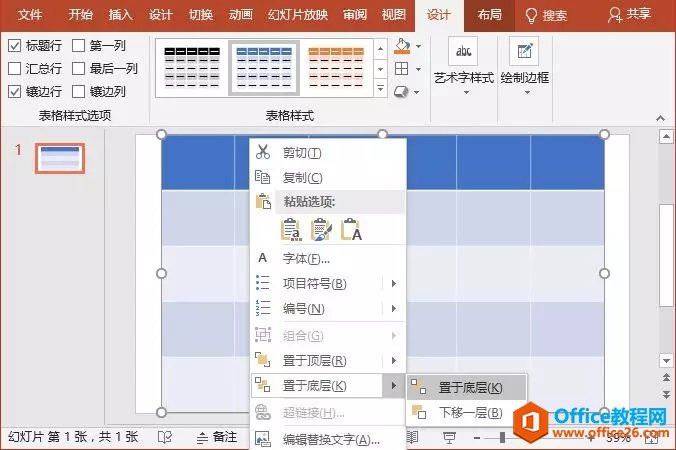This screenshot has width=676, height=450.
Task: Click the 备注 notes button
Action: [x=217, y=437]
